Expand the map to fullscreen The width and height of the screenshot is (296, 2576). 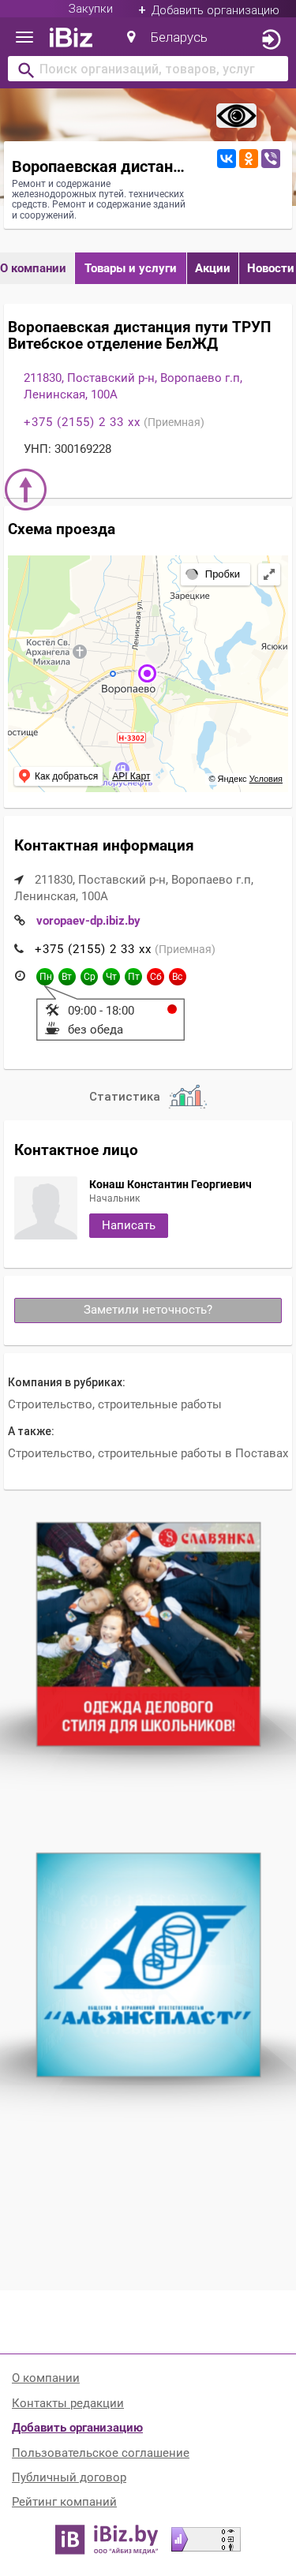pyautogui.click(x=269, y=574)
